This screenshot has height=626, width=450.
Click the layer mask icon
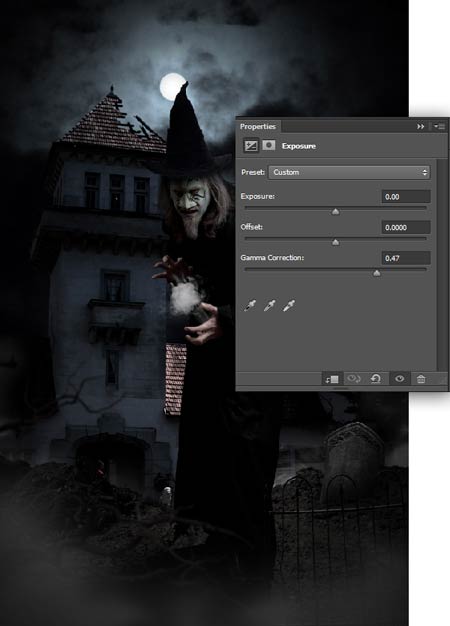click(269, 145)
